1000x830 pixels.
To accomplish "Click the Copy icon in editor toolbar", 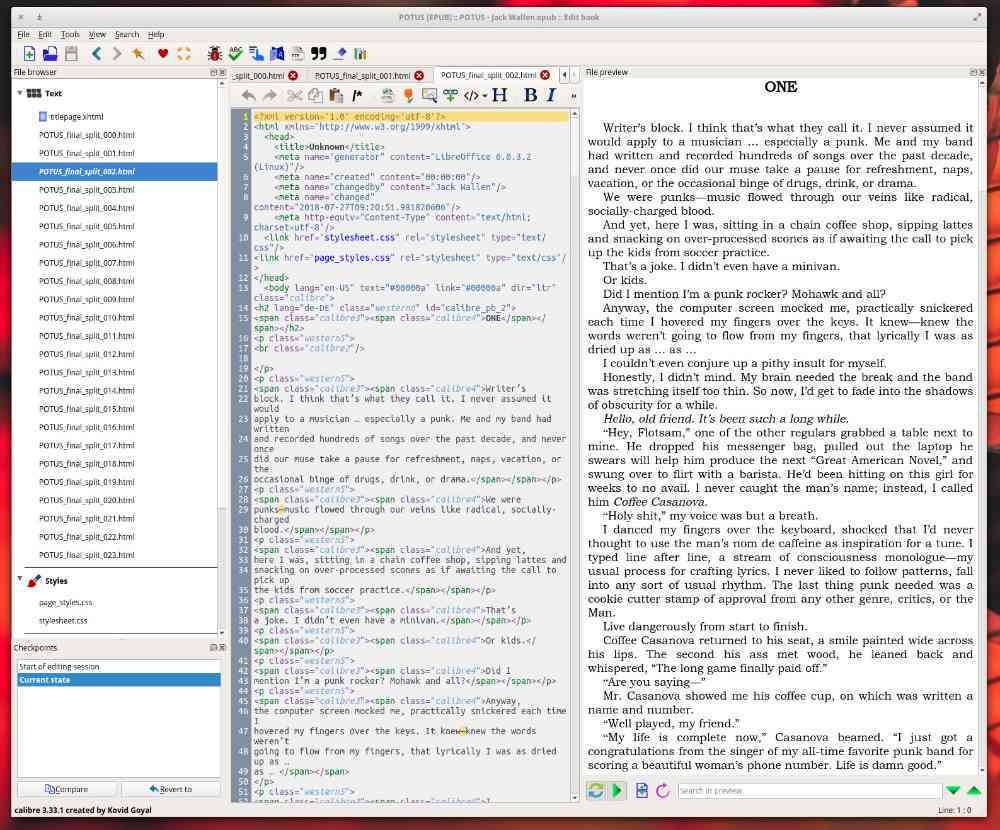I will [x=315, y=96].
